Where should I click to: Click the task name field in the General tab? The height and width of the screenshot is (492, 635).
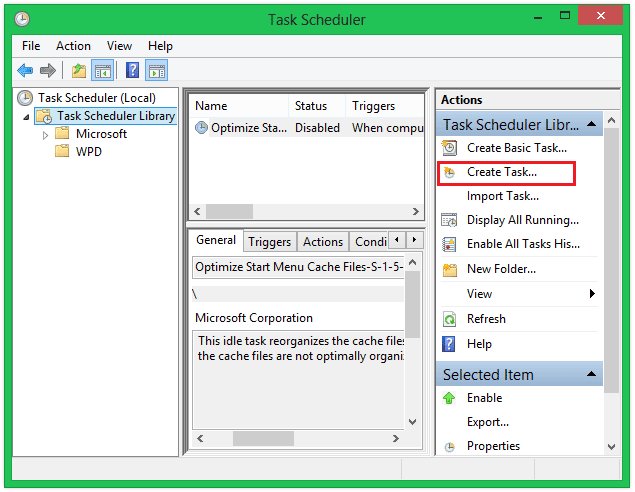coord(298,267)
